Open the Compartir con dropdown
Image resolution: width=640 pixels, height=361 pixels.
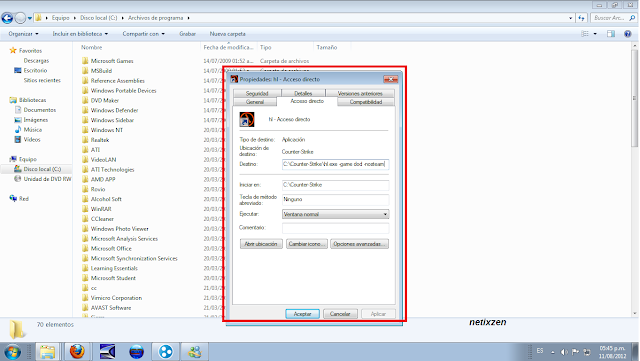(143, 34)
